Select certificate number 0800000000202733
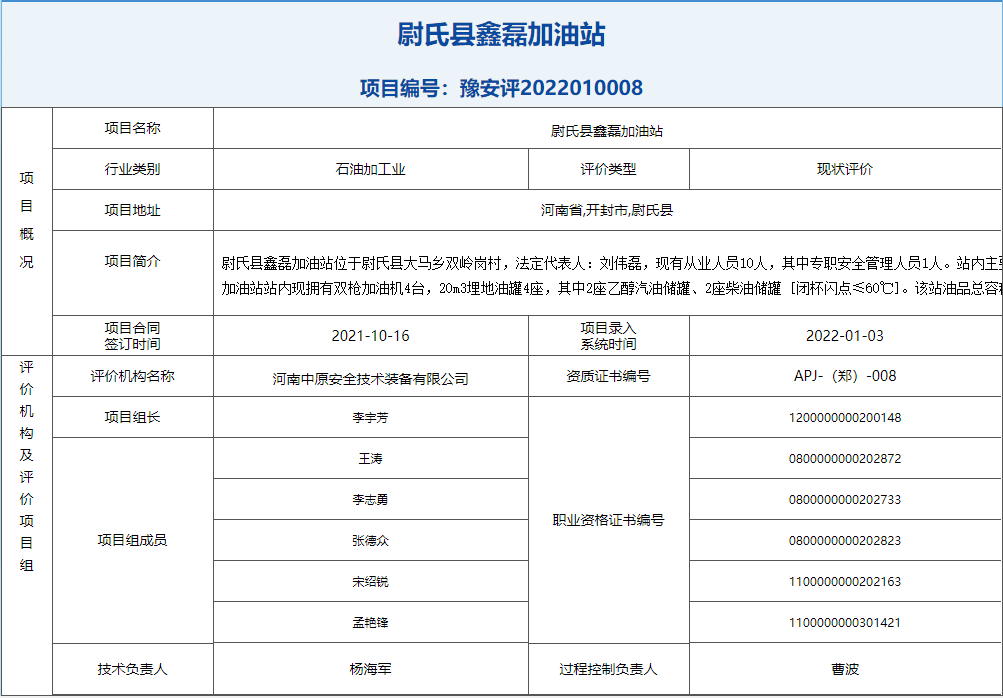This screenshot has height=698, width=1003. coord(845,500)
